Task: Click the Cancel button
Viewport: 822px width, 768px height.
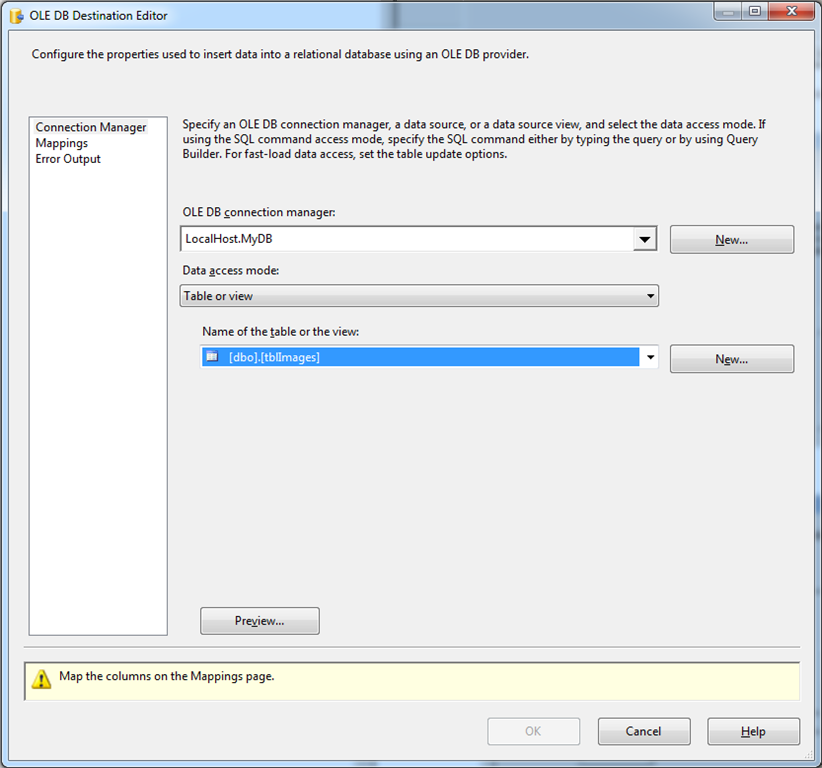Action: [x=644, y=731]
